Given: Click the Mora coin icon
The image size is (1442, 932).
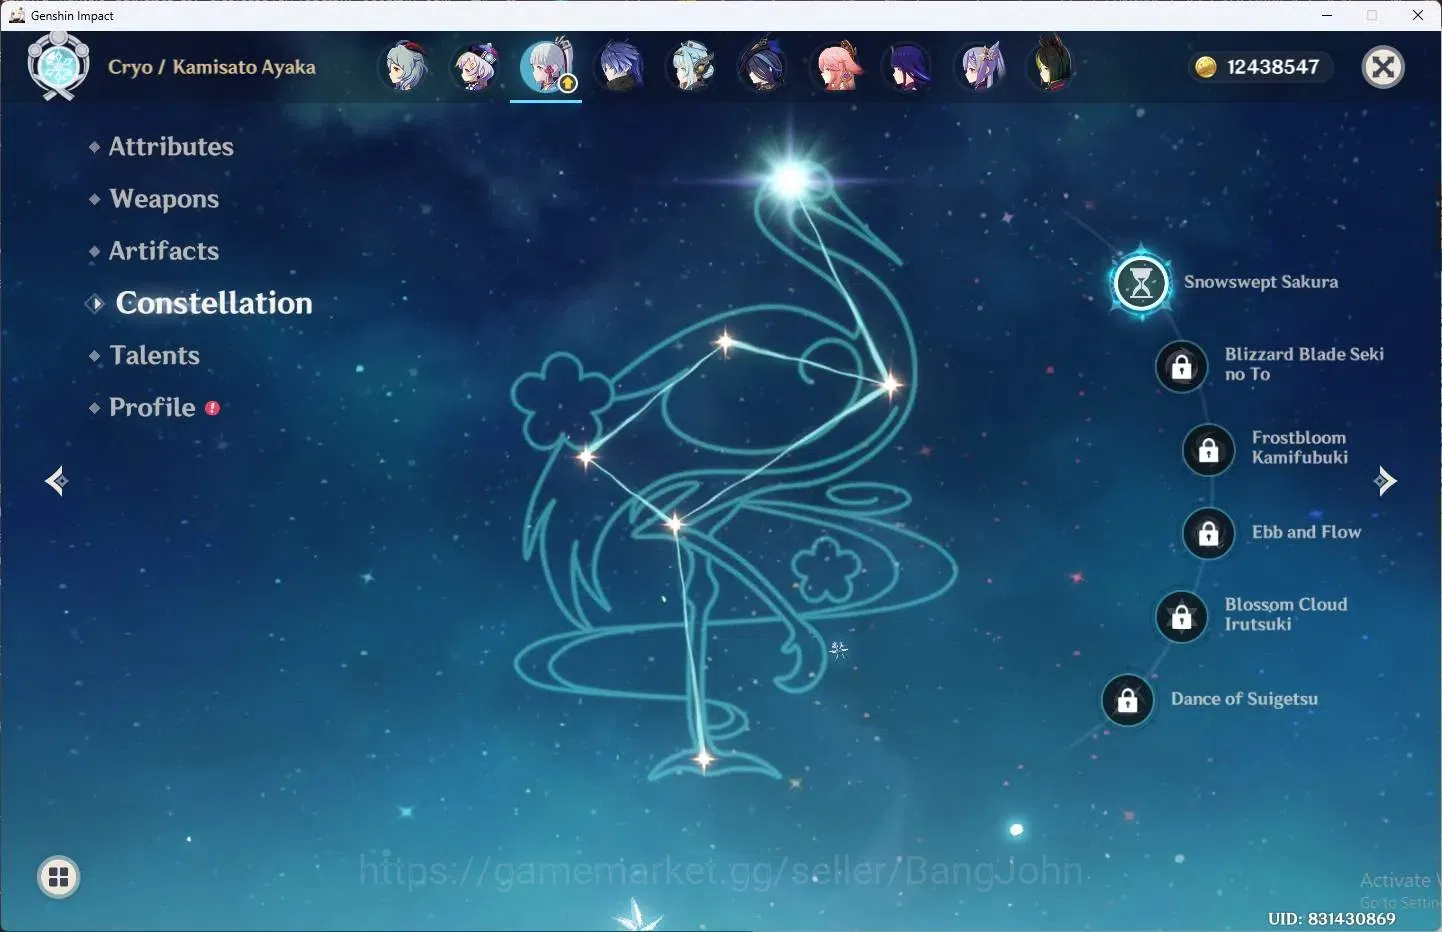Looking at the screenshot, I should (x=1206, y=67).
